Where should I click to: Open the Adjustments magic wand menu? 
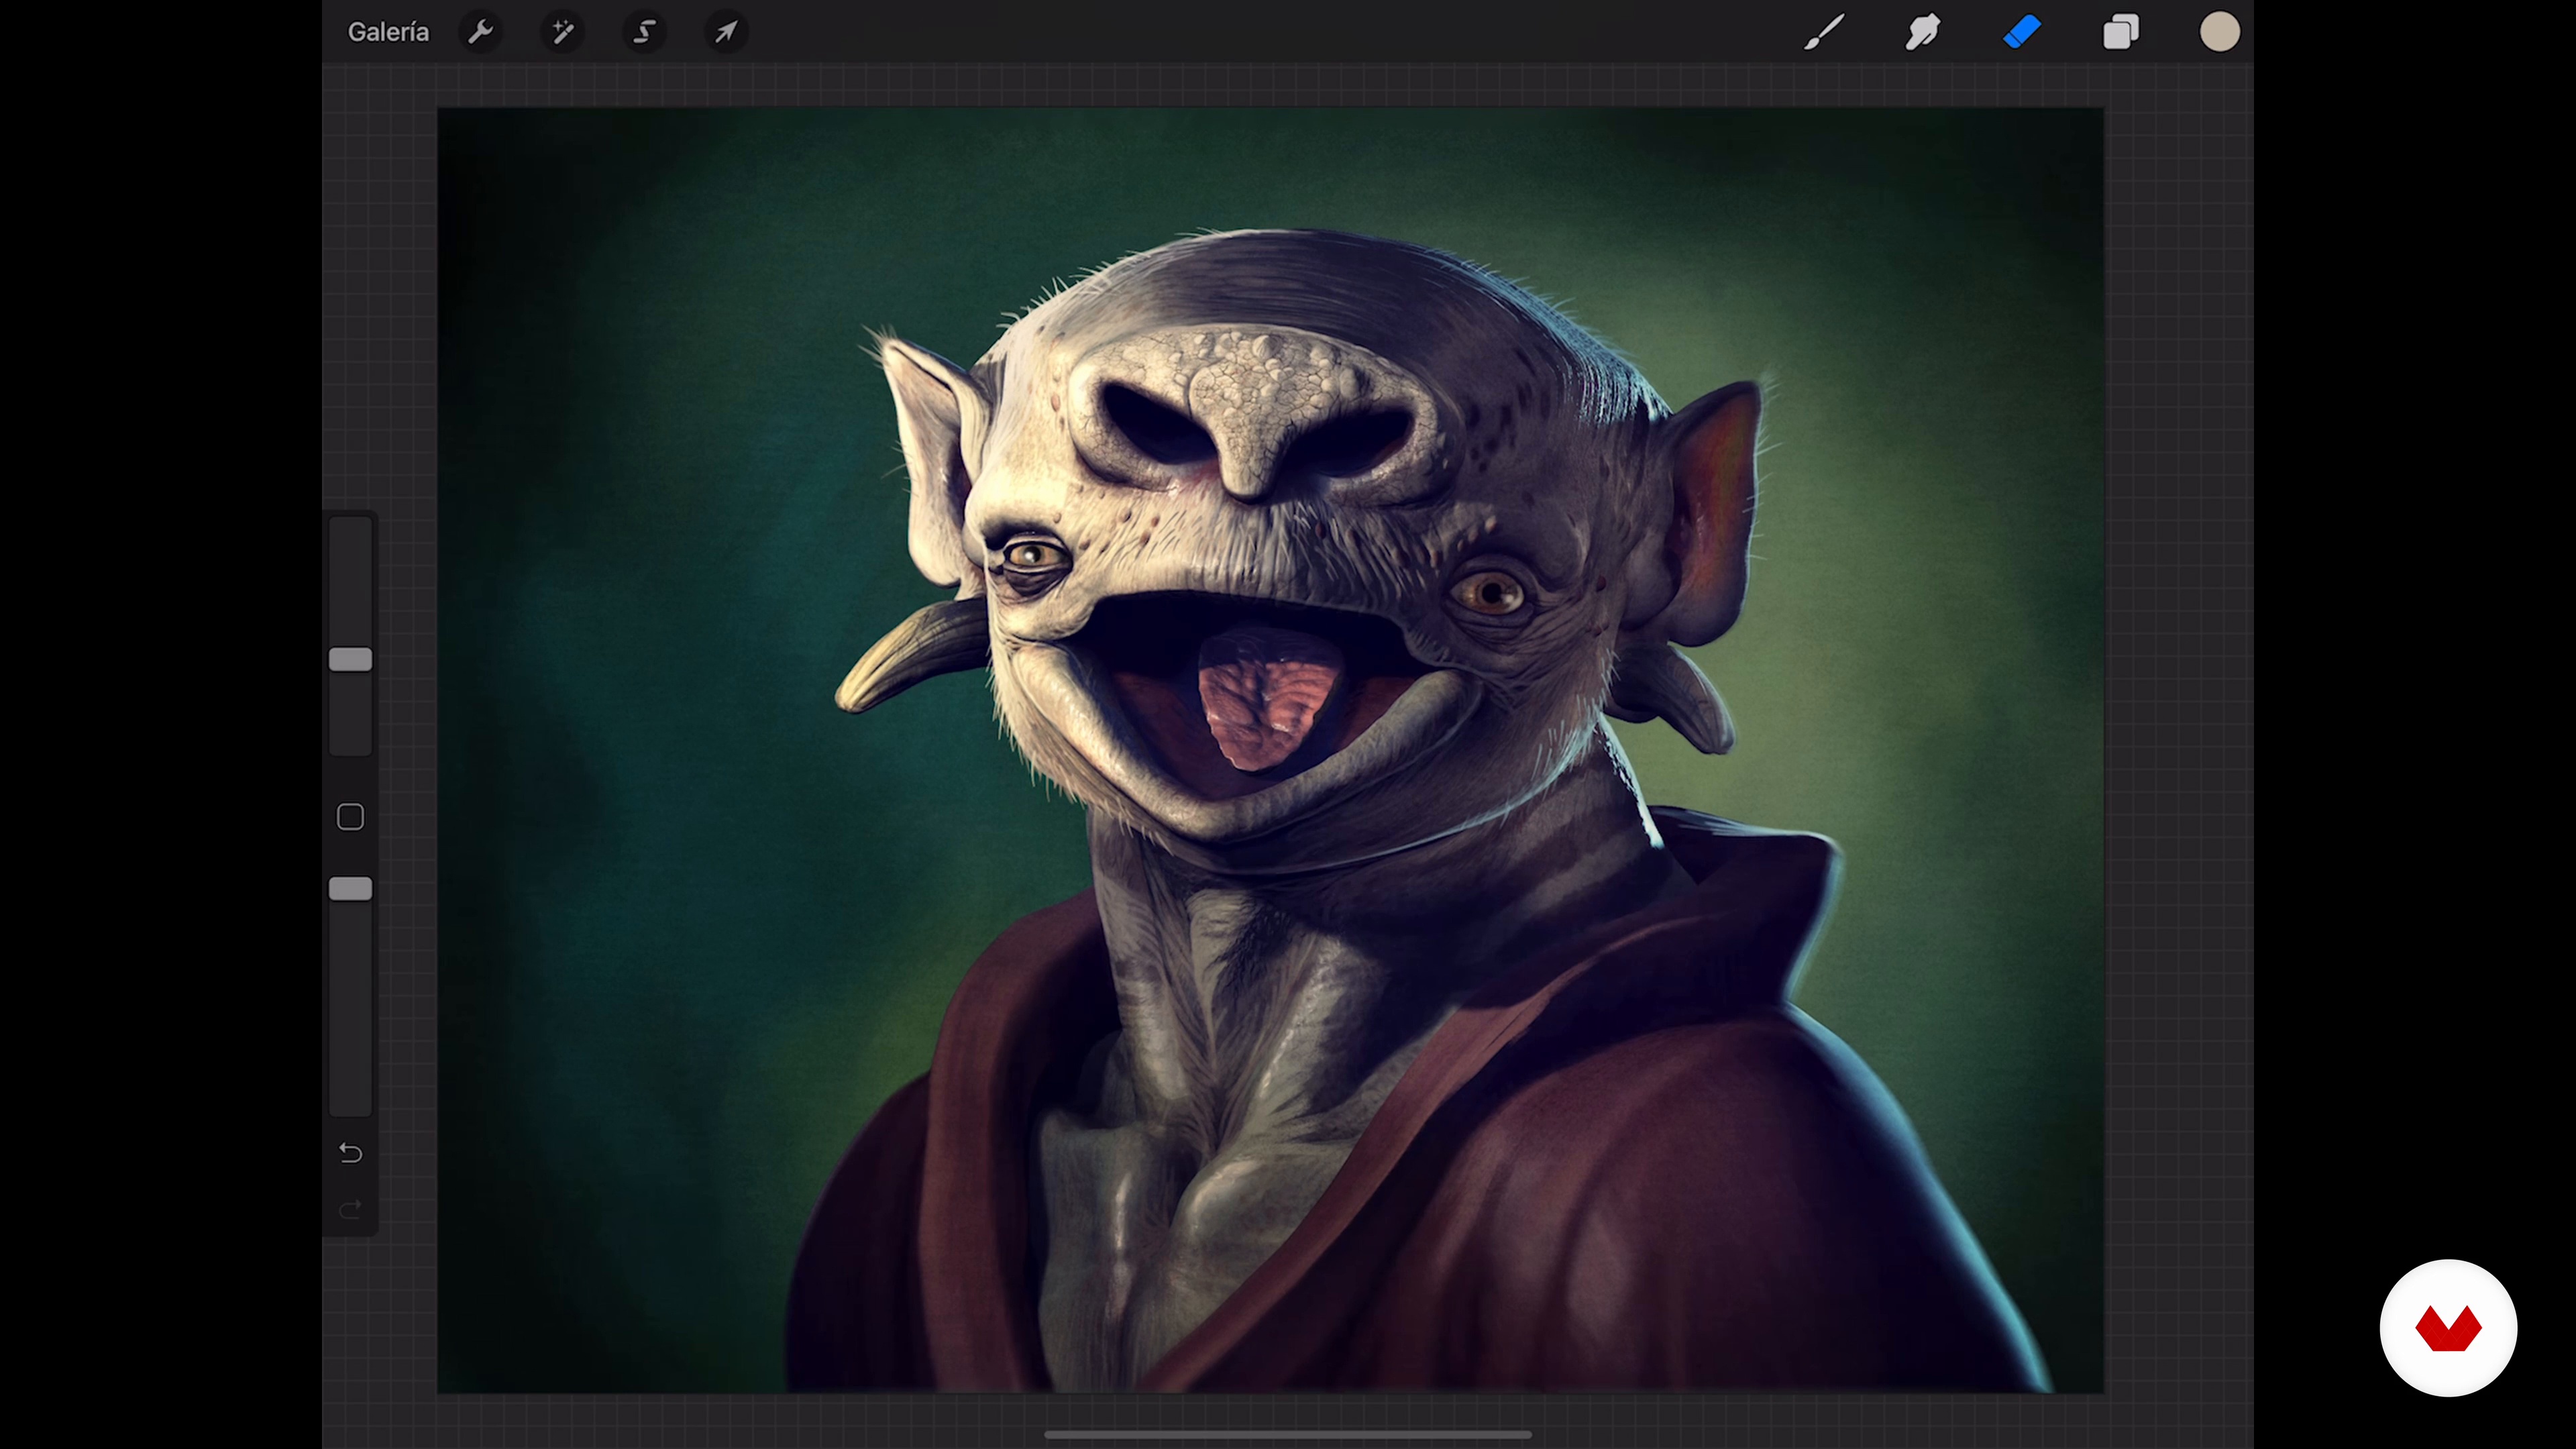pyautogui.click(x=563, y=32)
